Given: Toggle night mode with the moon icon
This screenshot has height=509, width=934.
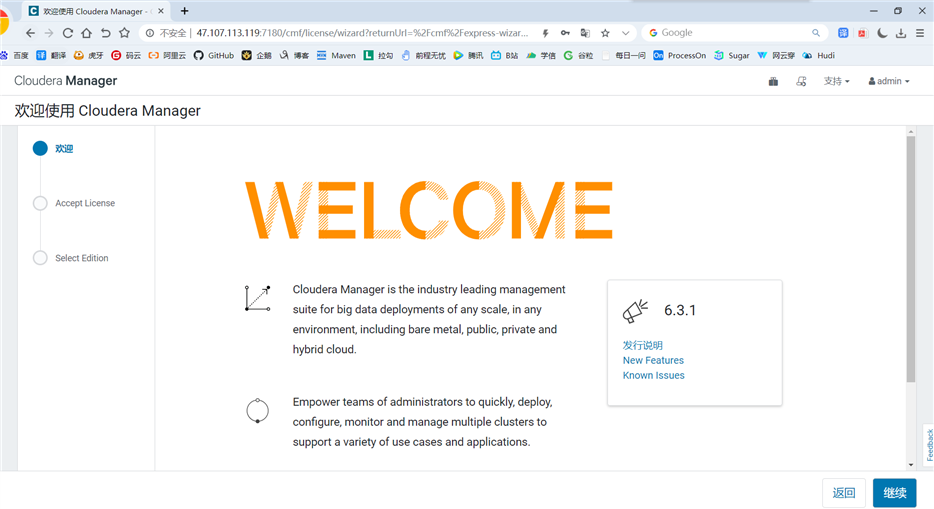Looking at the screenshot, I should pos(882,33).
